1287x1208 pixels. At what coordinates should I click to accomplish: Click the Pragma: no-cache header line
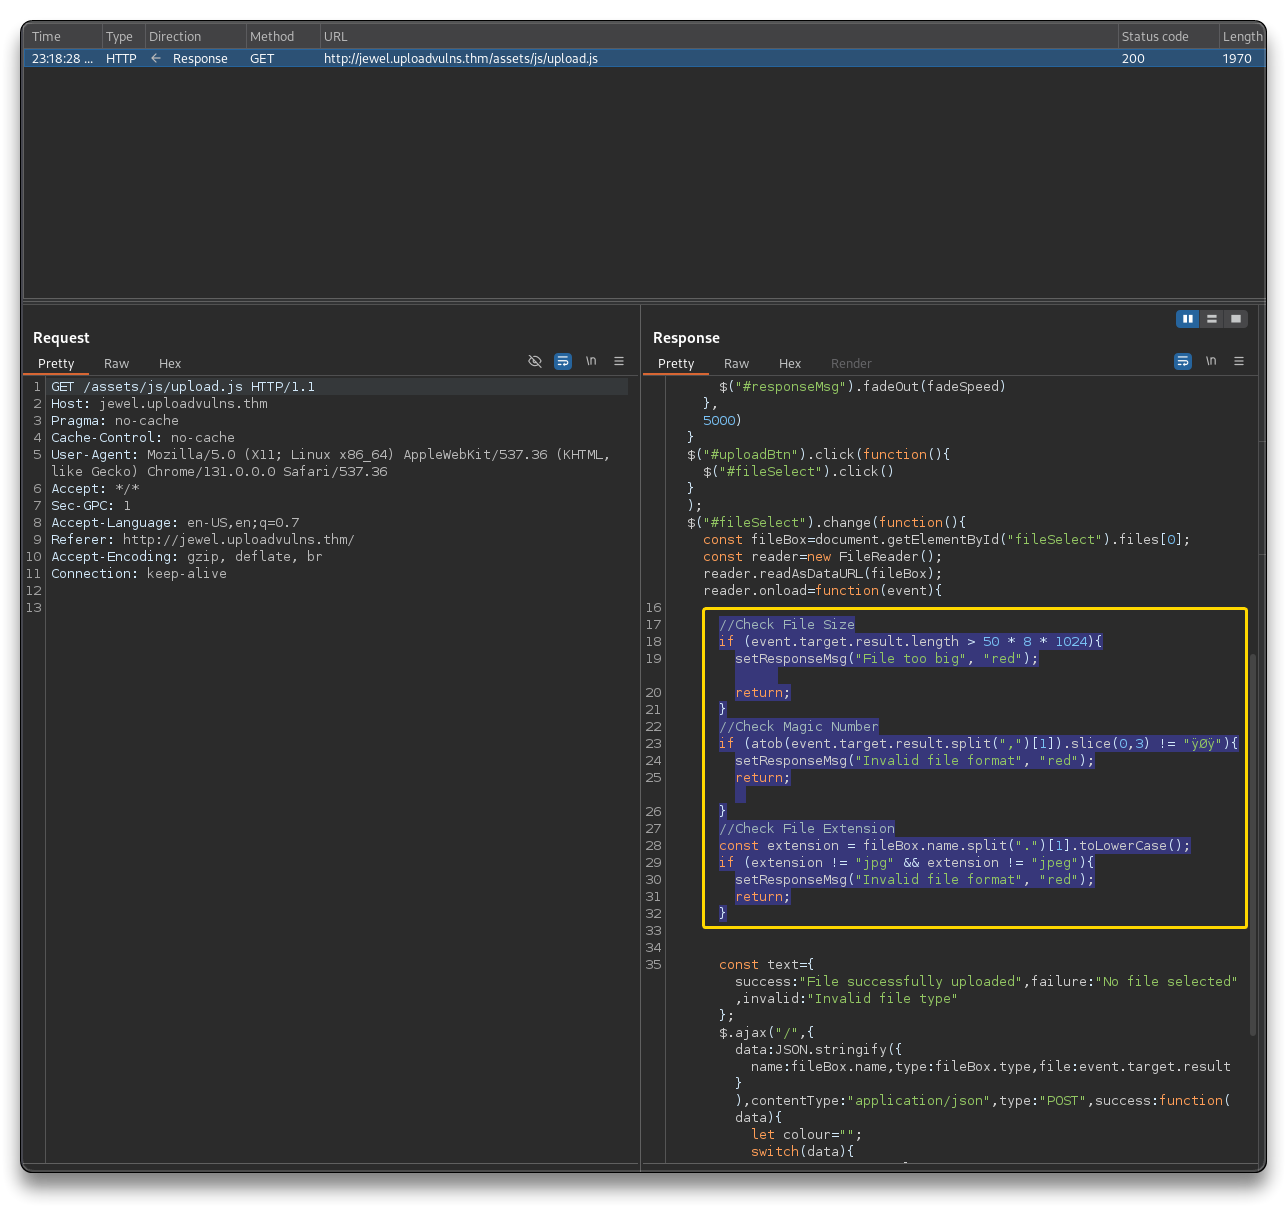click(115, 421)
